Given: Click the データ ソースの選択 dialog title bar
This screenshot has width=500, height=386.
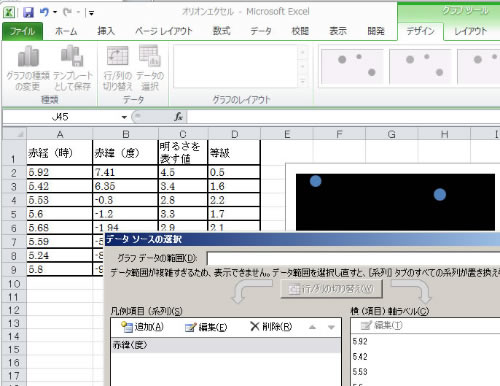Looking at the screenshot, I should point(302,239).
